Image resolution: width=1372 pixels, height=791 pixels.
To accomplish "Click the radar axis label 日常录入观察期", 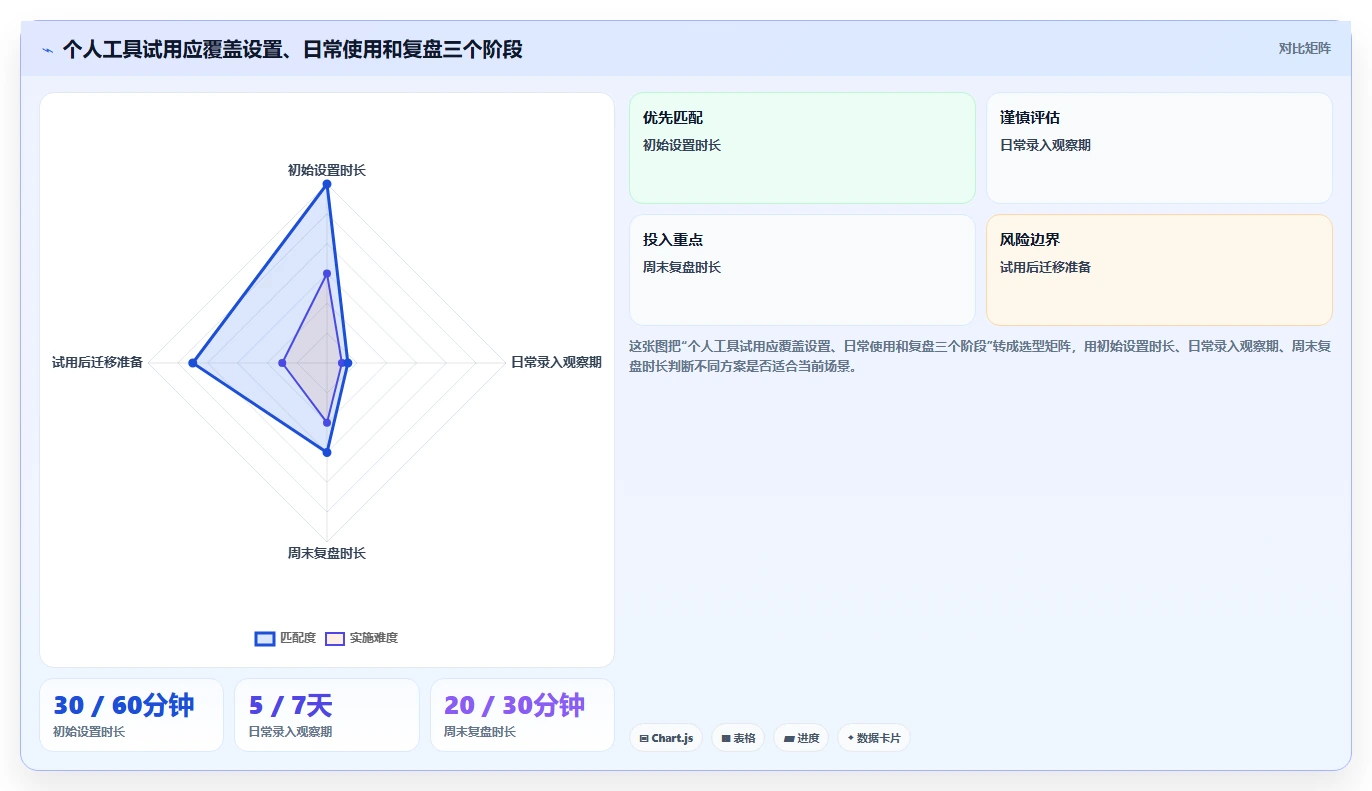I will 556,362.
